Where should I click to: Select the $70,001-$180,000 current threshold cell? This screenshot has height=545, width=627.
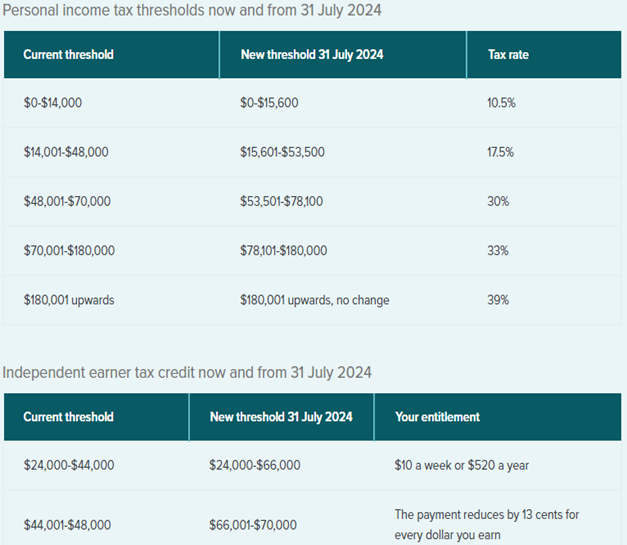69,250
